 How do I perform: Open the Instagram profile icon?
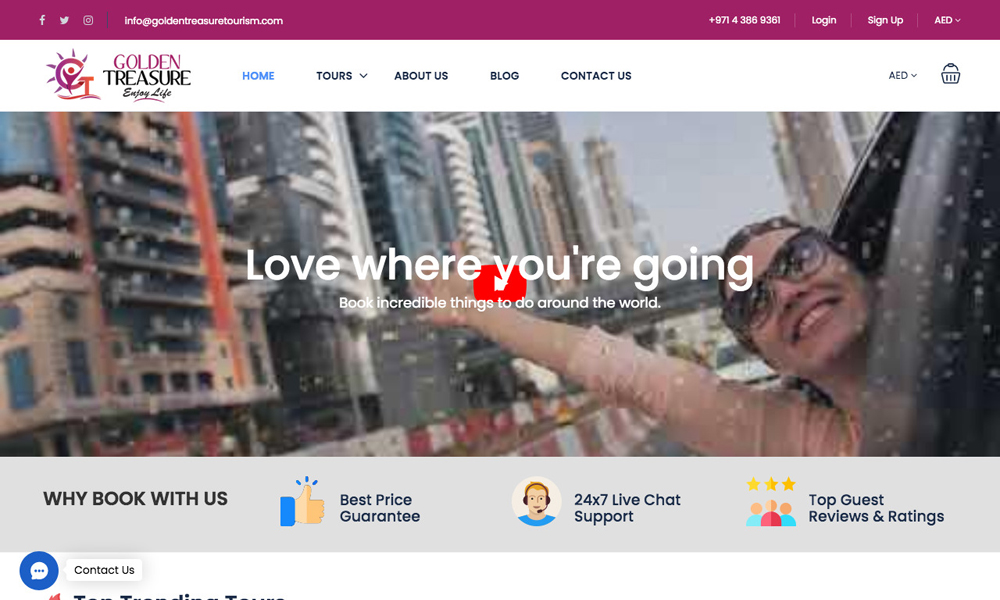(x=88, y=20)
